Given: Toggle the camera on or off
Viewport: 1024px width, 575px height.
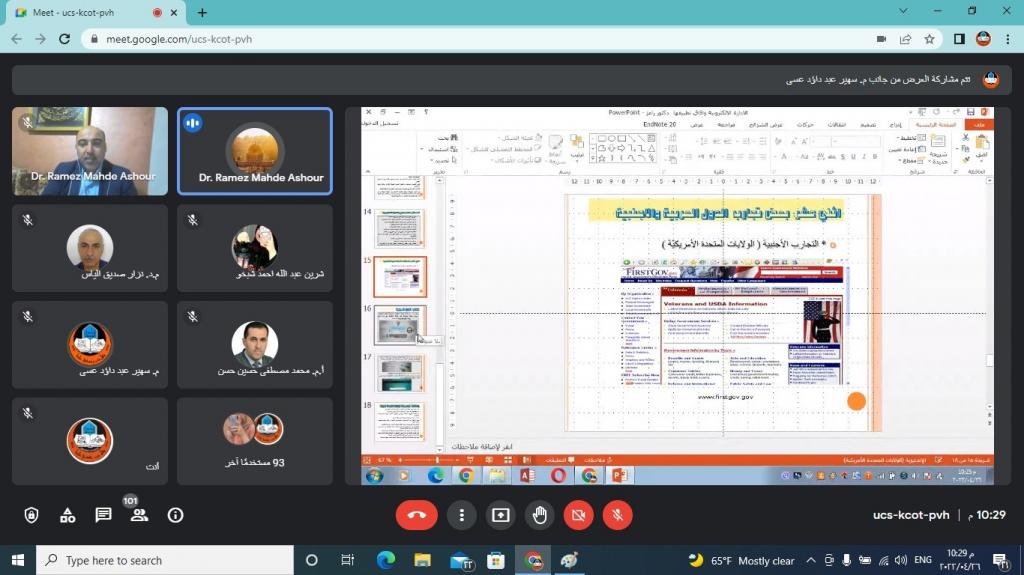Looking at the screenshot, I should (578, 515).
